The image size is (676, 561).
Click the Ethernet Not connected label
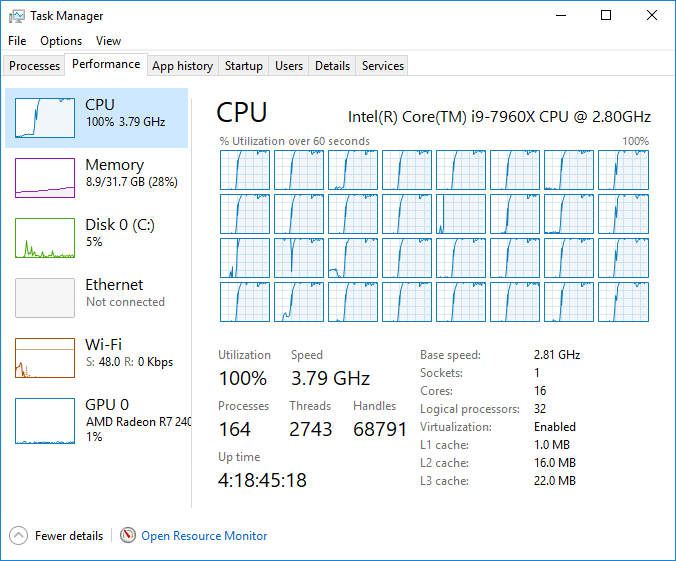125,293
